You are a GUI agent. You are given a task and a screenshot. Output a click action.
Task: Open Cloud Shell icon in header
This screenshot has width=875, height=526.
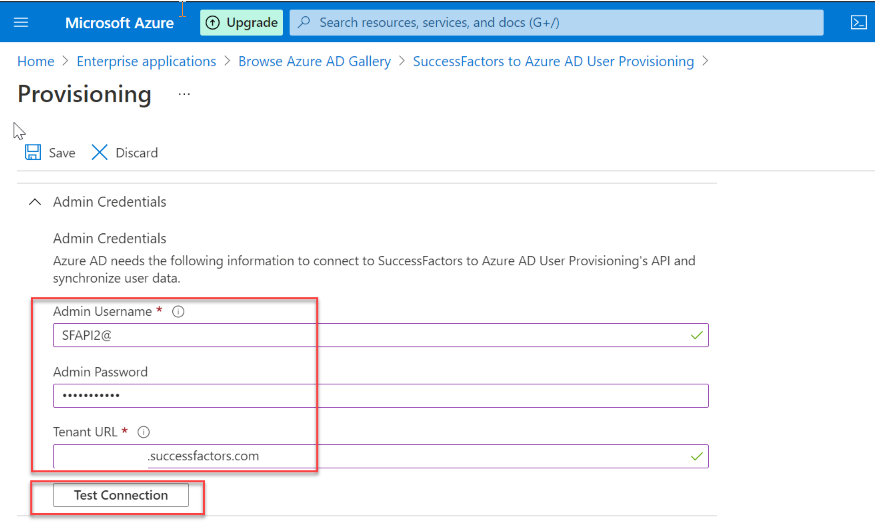[858, 22]
